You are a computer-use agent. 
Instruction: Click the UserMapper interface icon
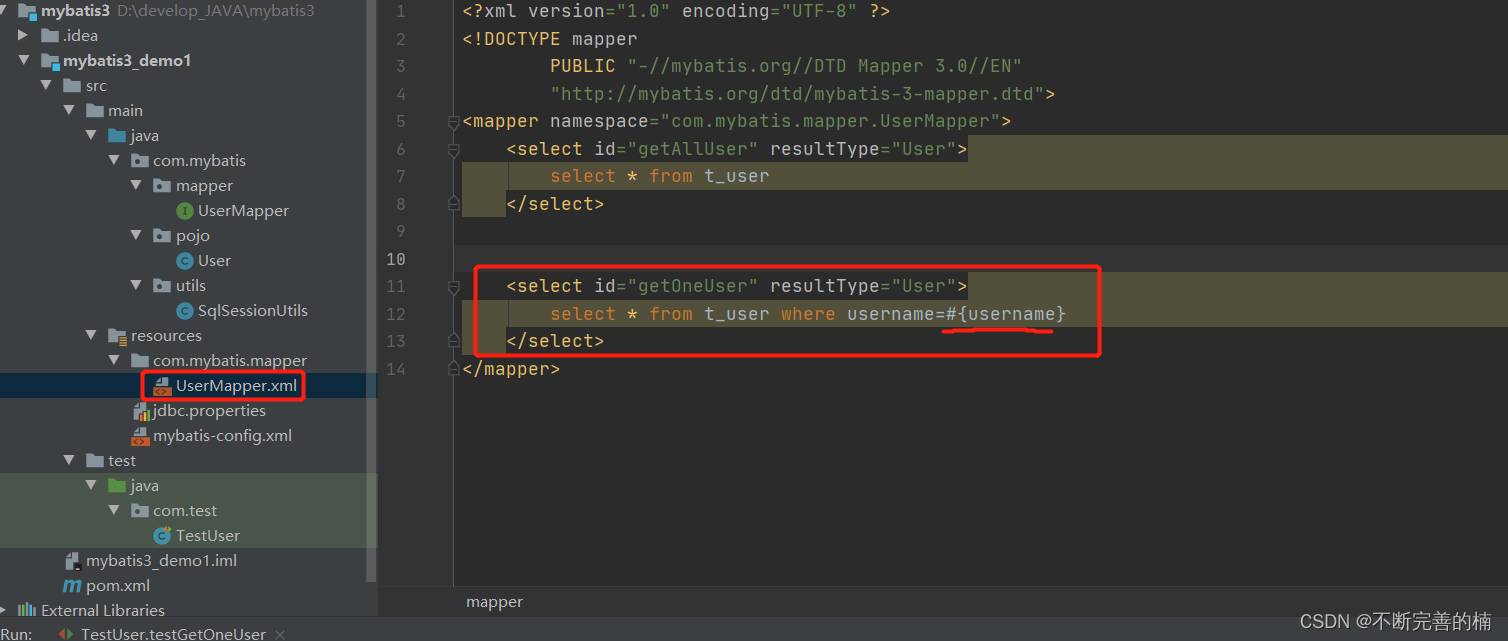coord(184,210)
